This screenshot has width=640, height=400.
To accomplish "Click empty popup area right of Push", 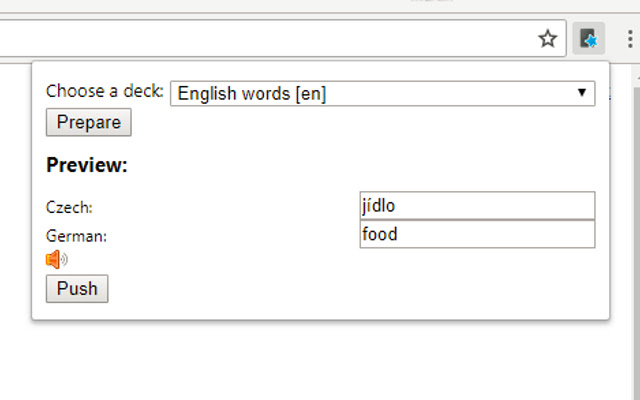I will pyautogui.click(x=350, y=289).
